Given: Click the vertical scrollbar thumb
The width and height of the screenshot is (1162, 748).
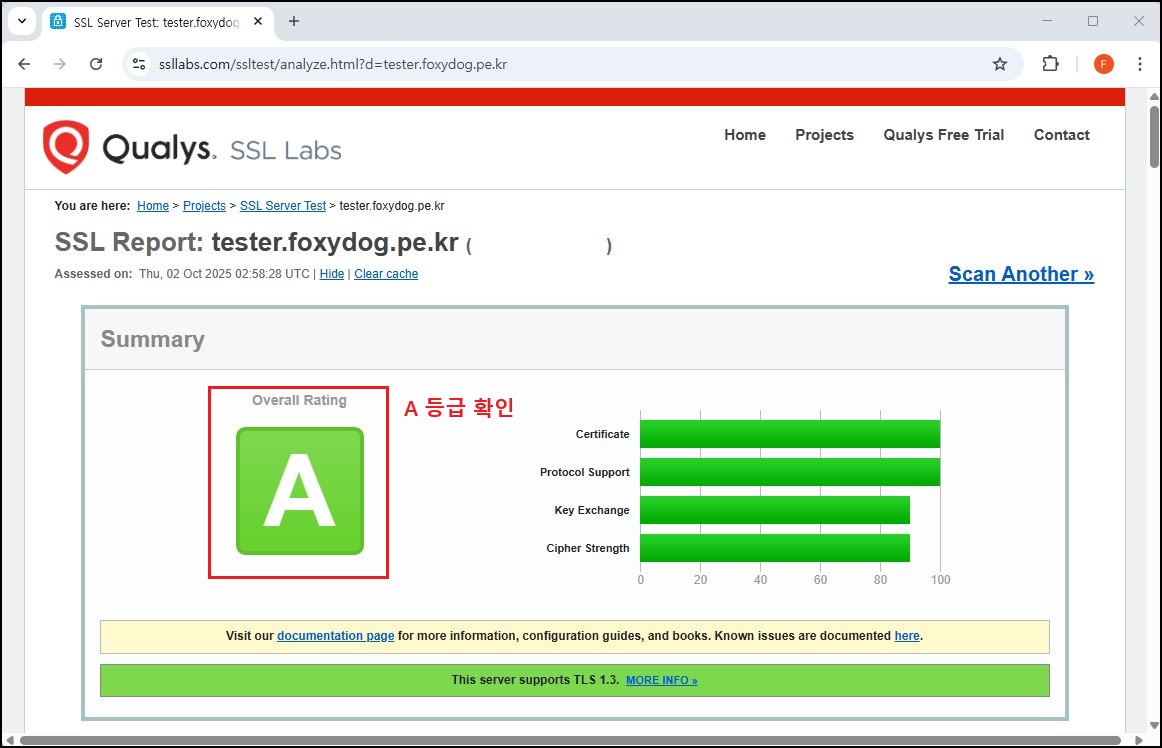Looking at the screenshot, I should pyautogui.click(x=1154, y=137).
